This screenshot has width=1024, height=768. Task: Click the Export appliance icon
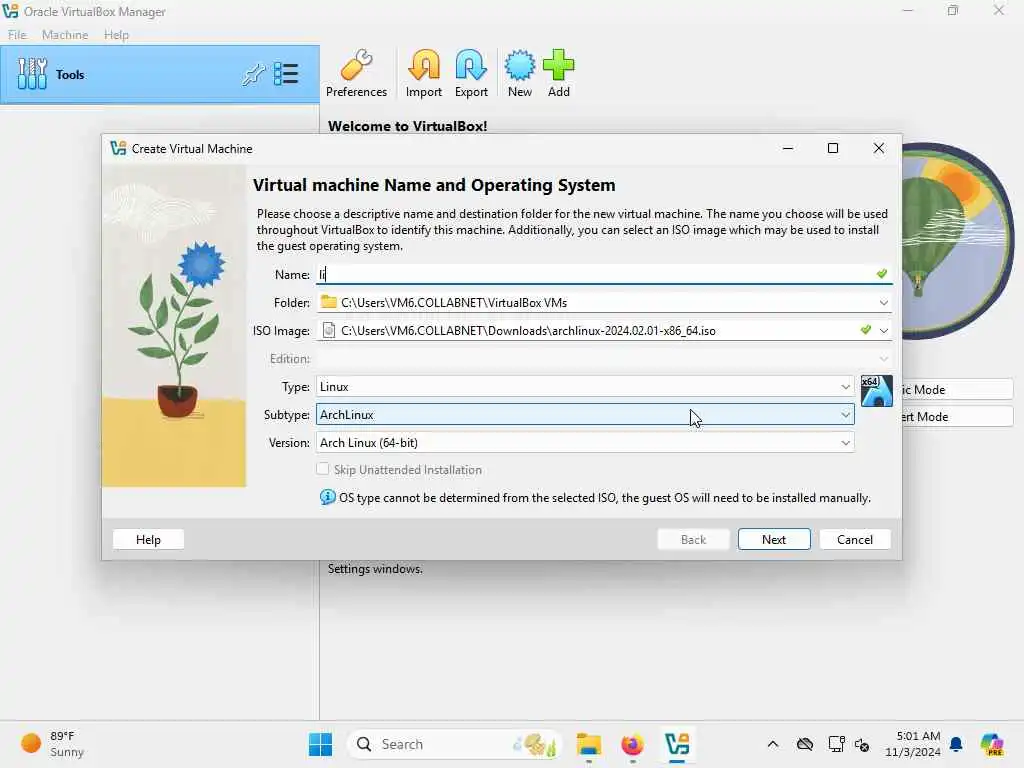point(471,74)
